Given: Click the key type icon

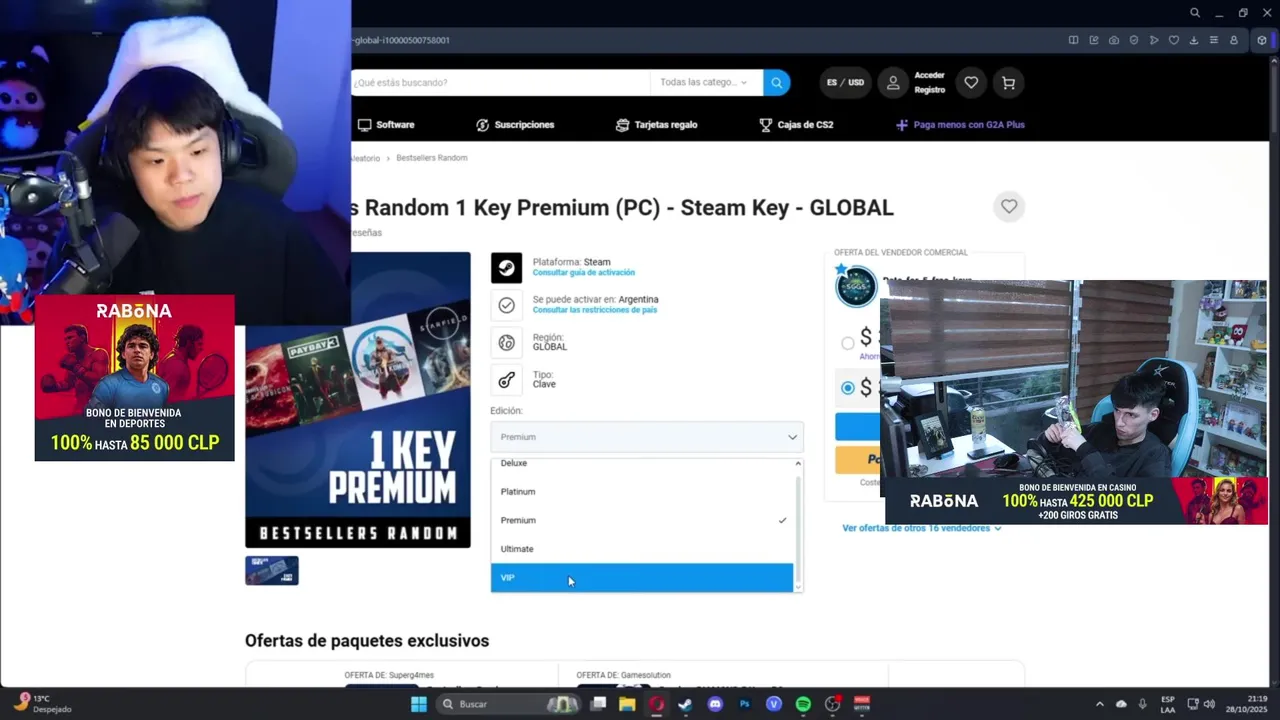Looking at the screenshot, I should tap(506, 379).
